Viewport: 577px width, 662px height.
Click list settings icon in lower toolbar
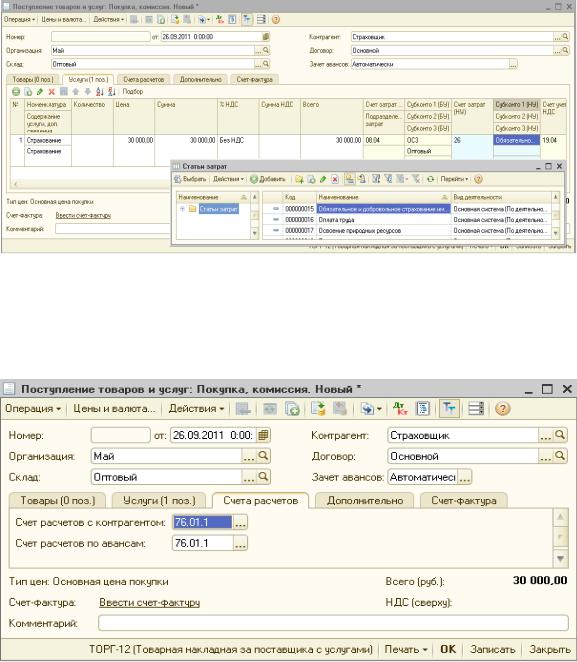click(476, 409)
